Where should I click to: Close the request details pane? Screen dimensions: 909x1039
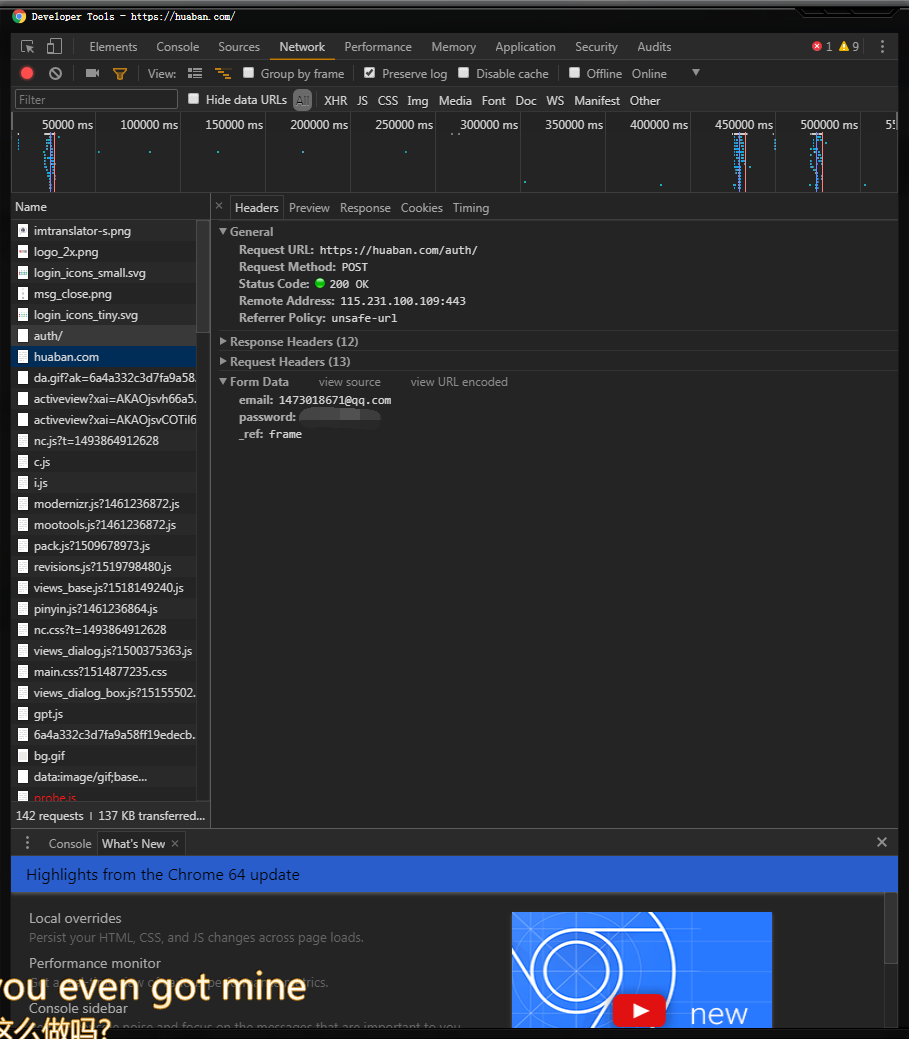[x=219, y=206]
